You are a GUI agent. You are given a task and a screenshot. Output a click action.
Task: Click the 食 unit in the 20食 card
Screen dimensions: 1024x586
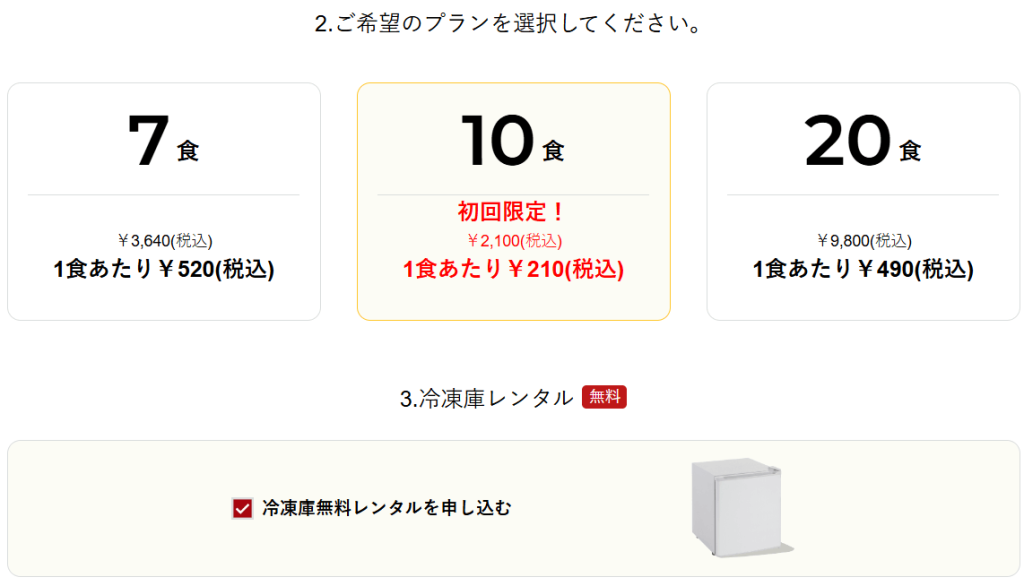point(910,151)
